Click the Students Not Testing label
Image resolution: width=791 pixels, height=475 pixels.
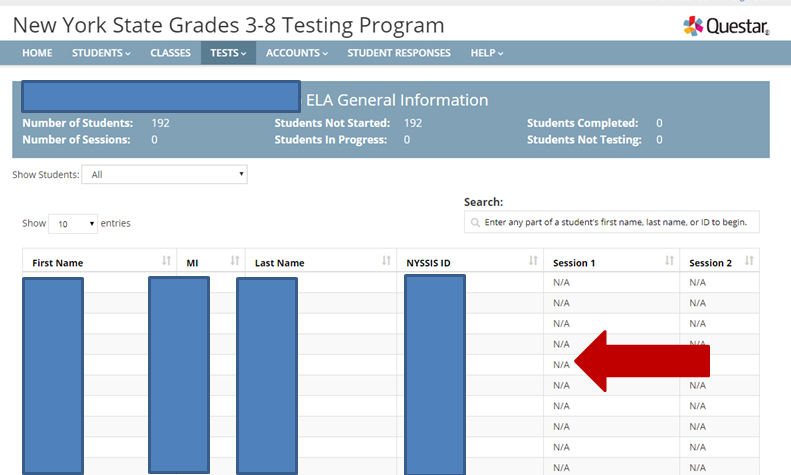pyautogui.click(x=584, y=140)
